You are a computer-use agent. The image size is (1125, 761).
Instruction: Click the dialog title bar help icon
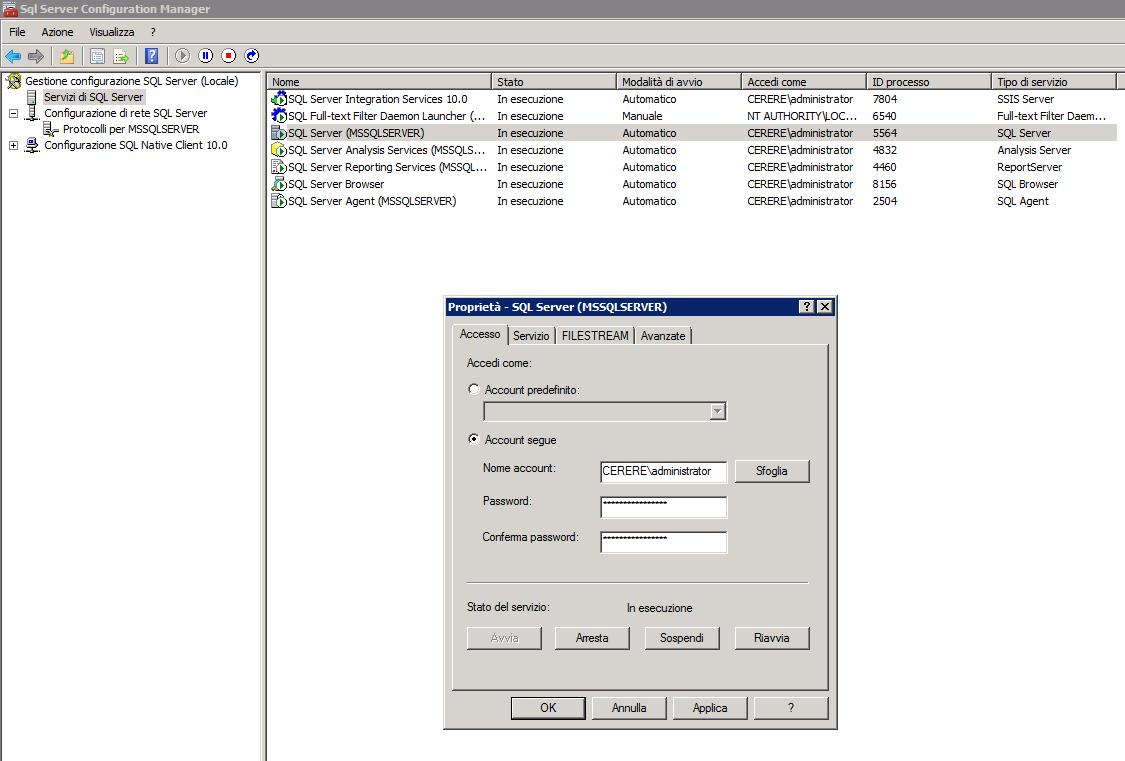[807, 307]
